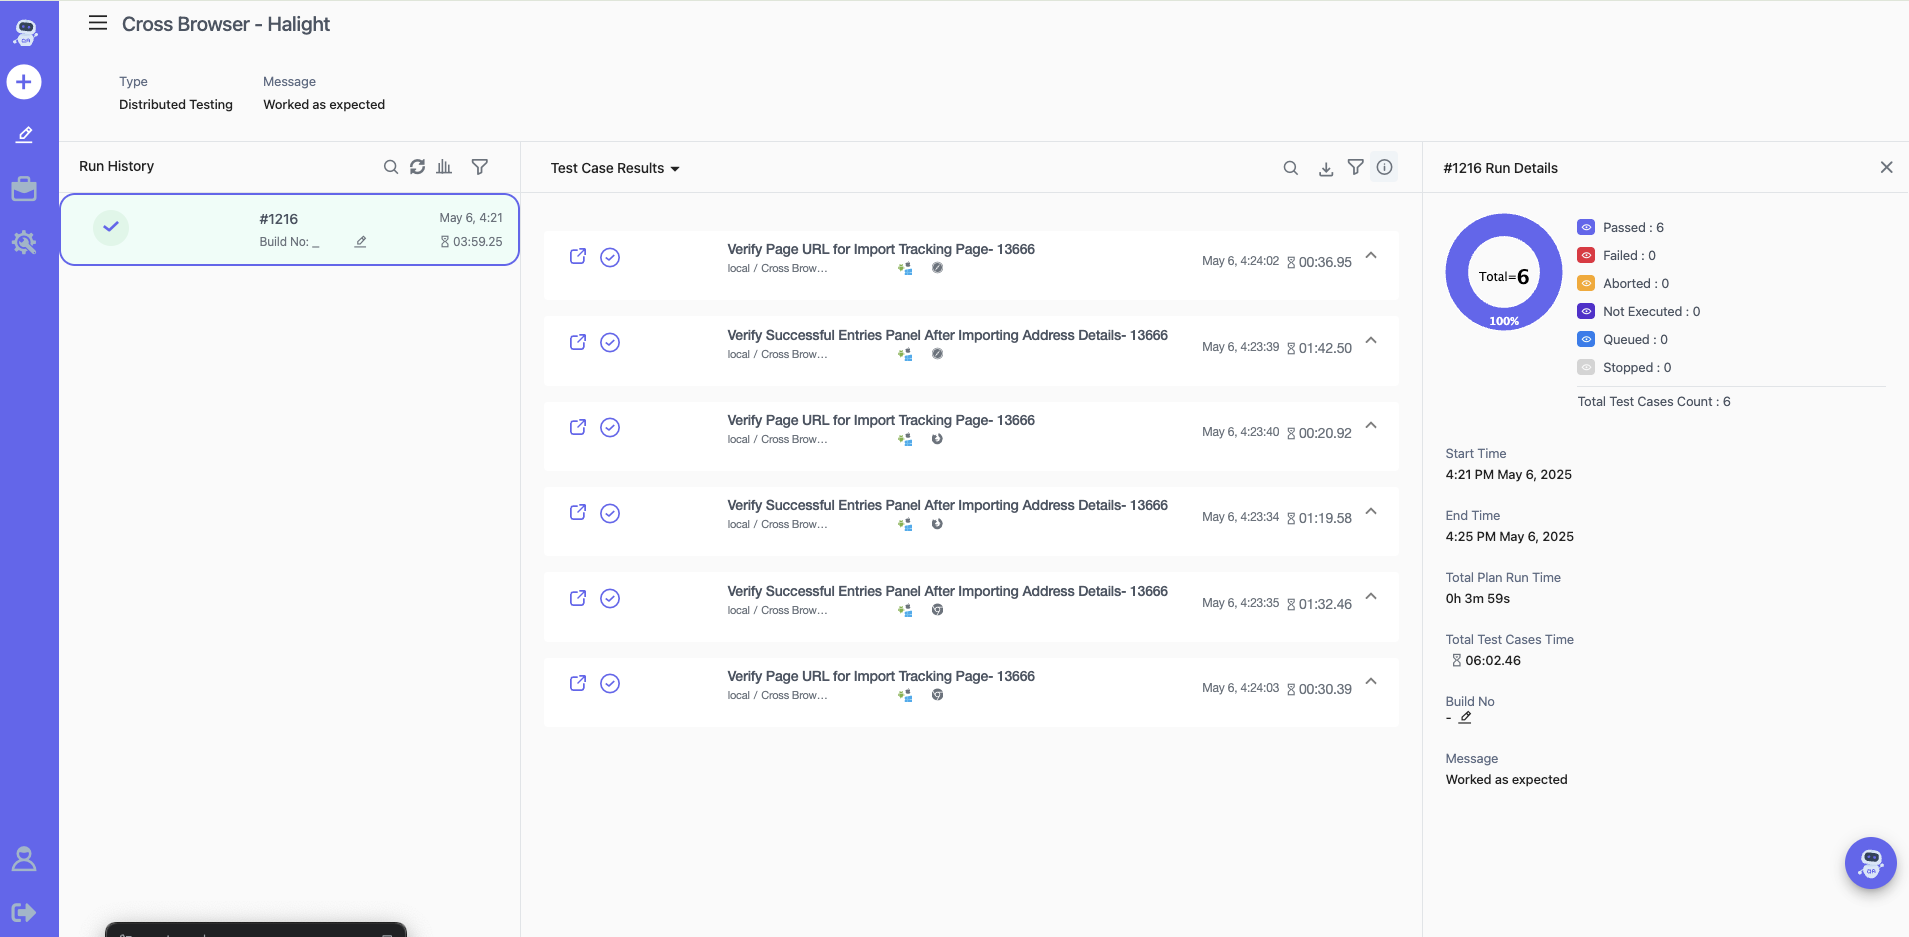Select run #1216 in Run History
The image size is (1909, 937).
click(x=289, y=230)
